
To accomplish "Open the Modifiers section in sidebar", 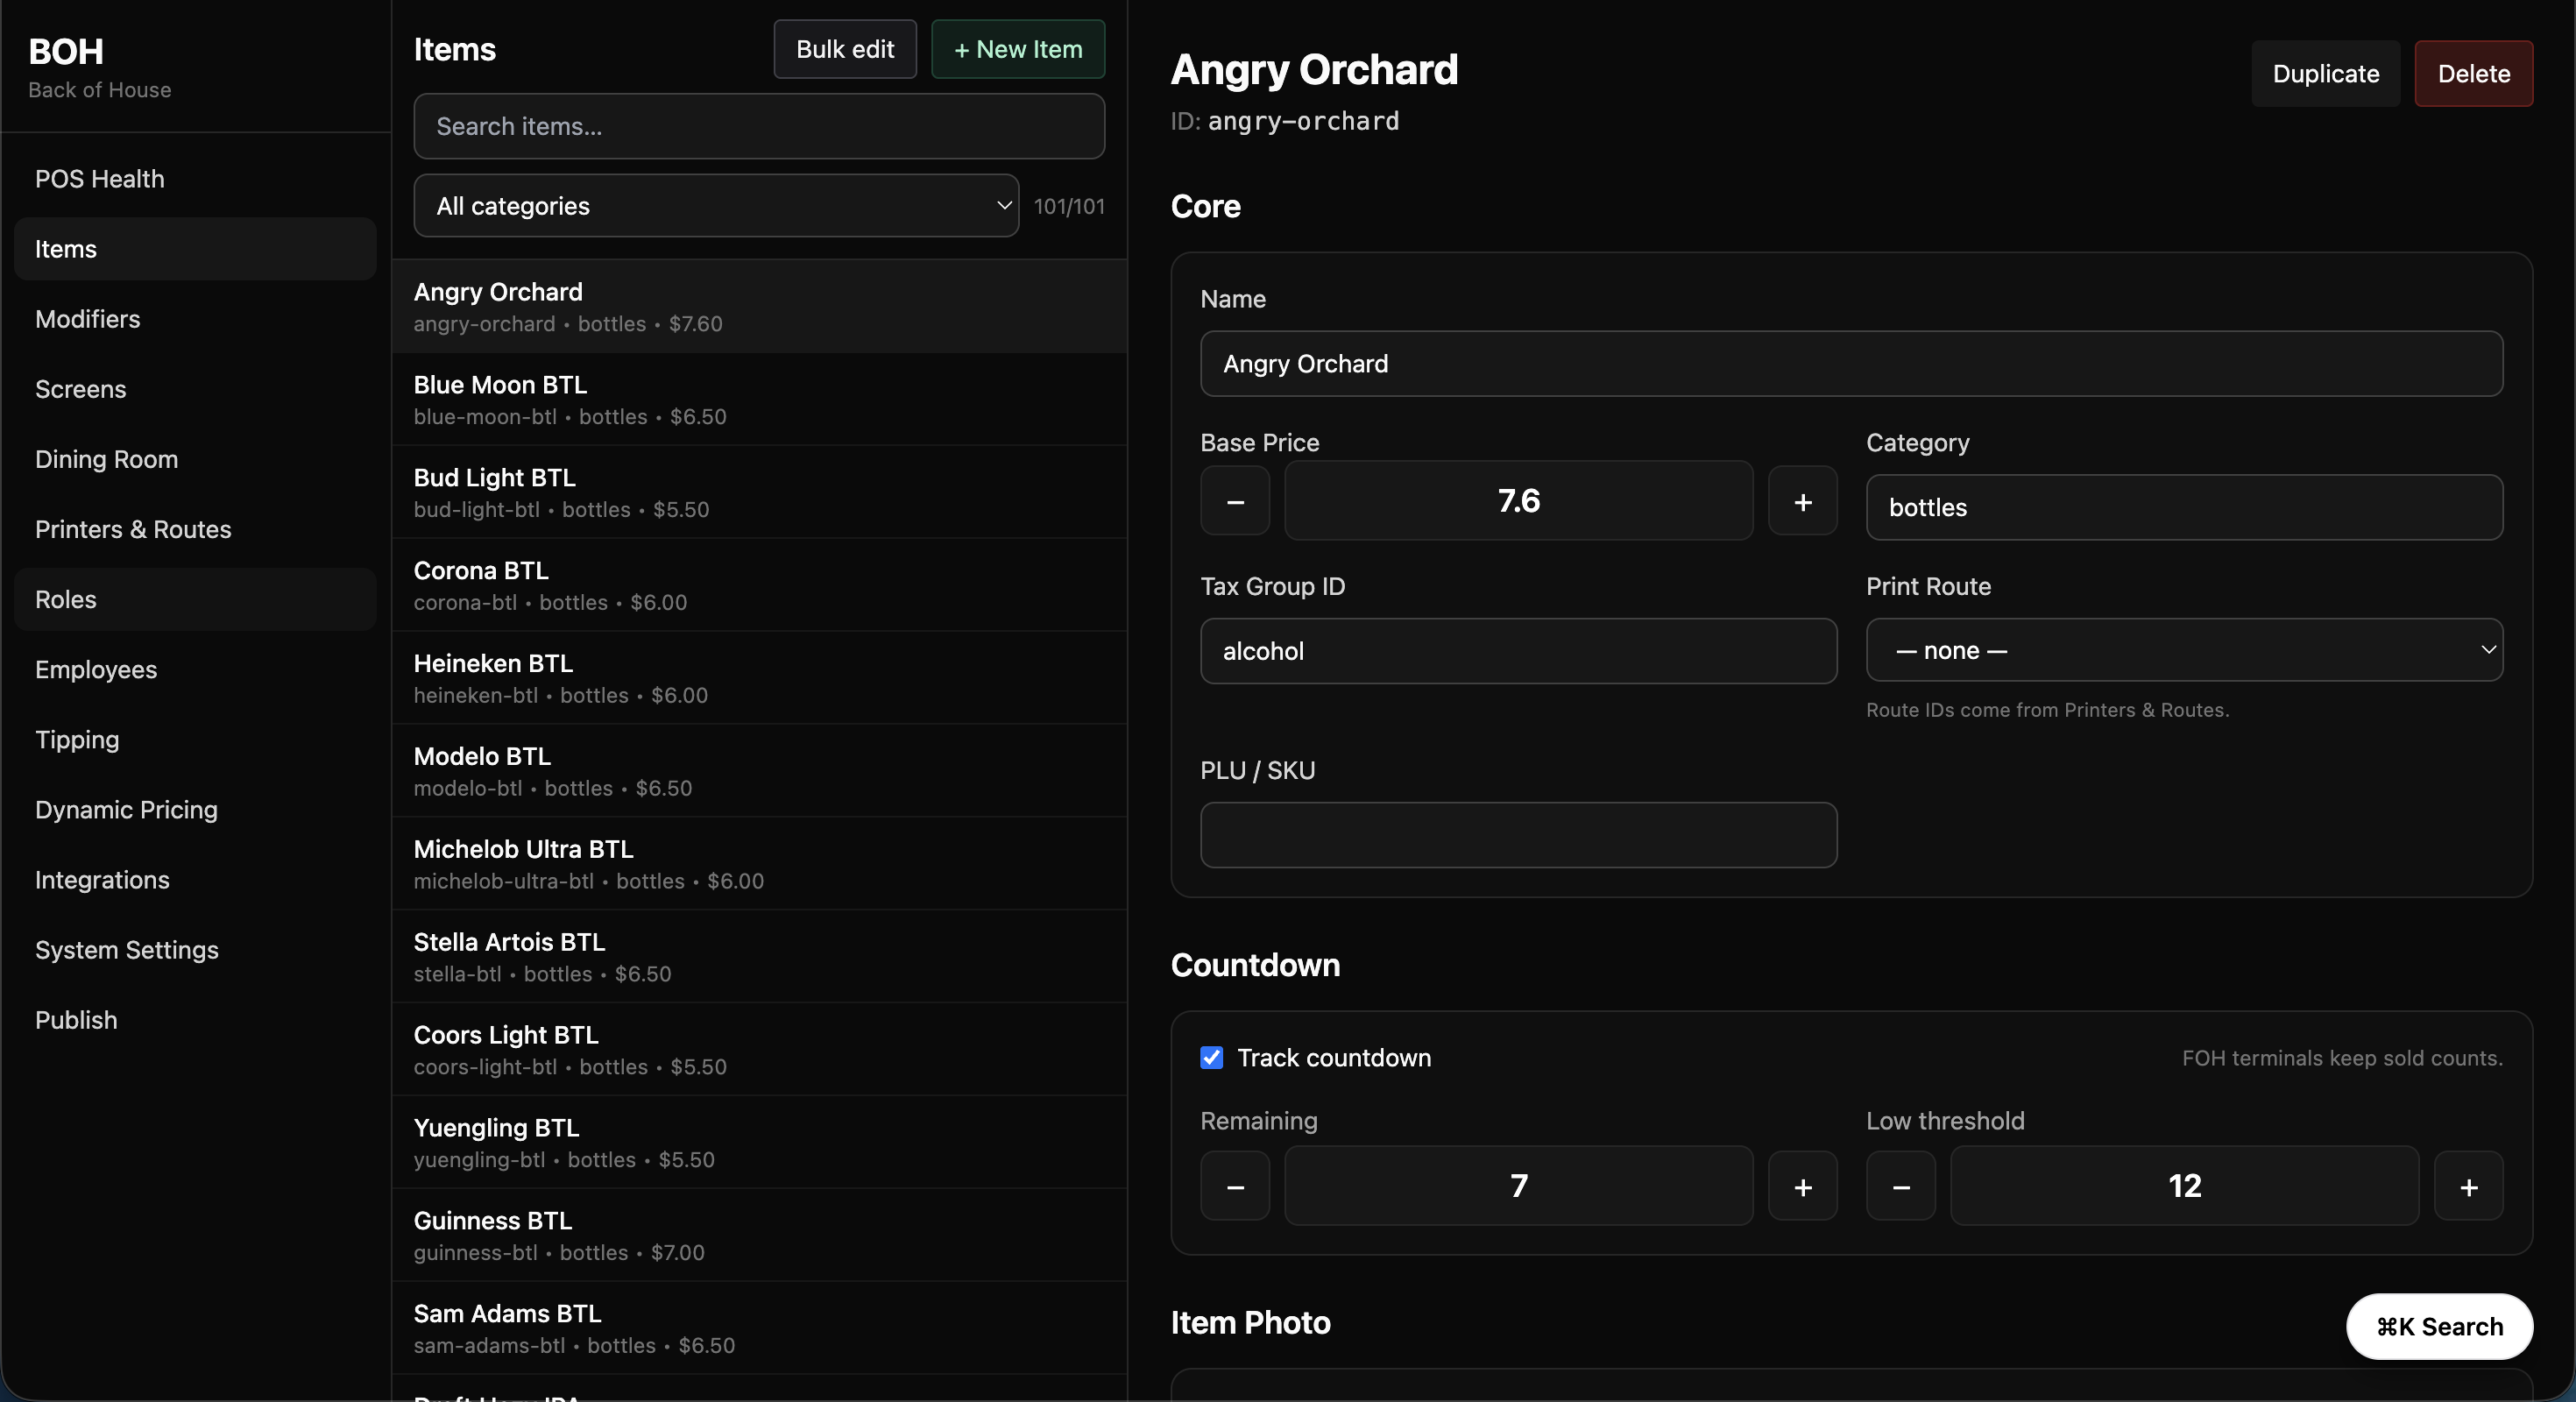I will 88,319.
